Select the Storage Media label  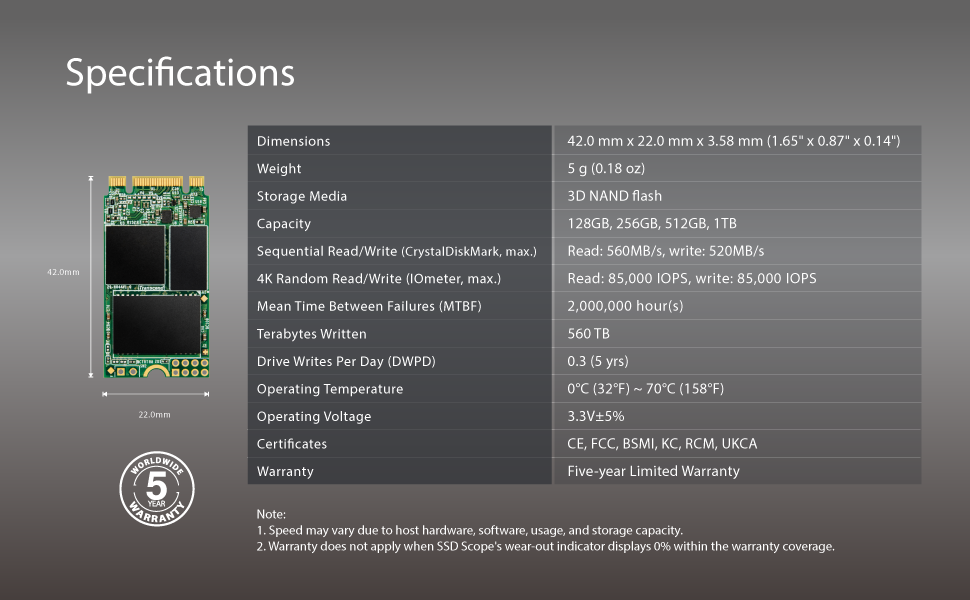[300, 196]
